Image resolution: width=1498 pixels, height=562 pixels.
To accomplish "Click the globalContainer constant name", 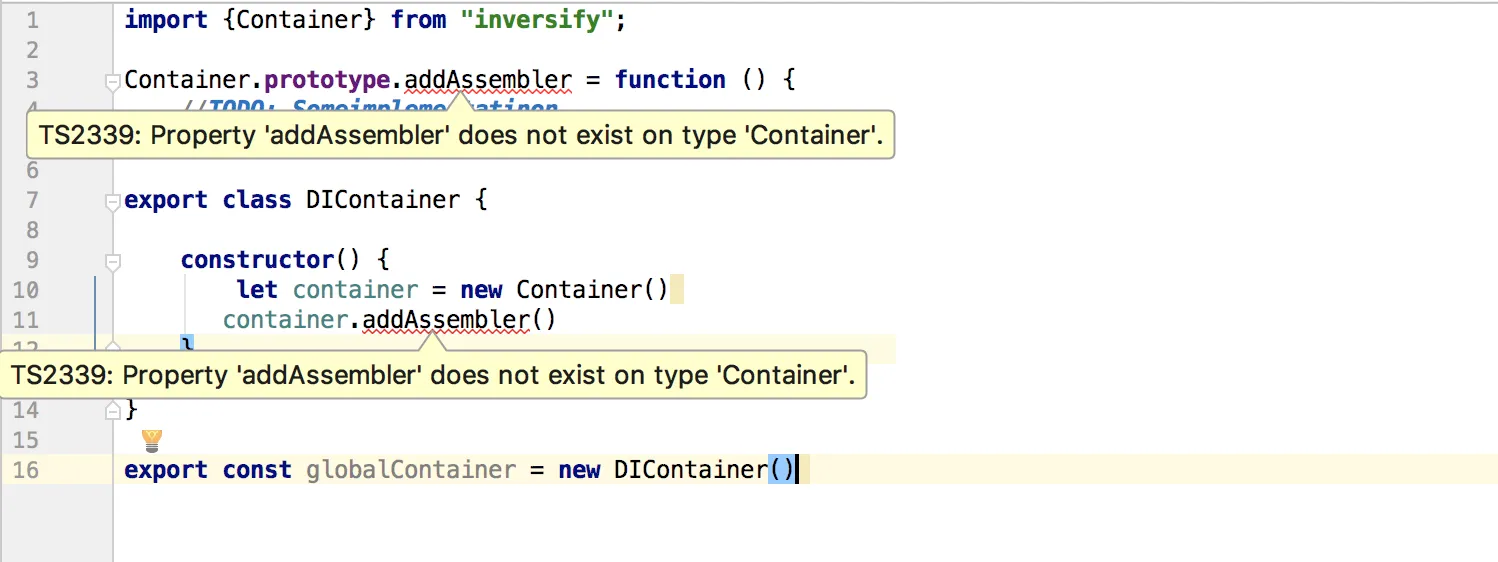I will 411,470.
